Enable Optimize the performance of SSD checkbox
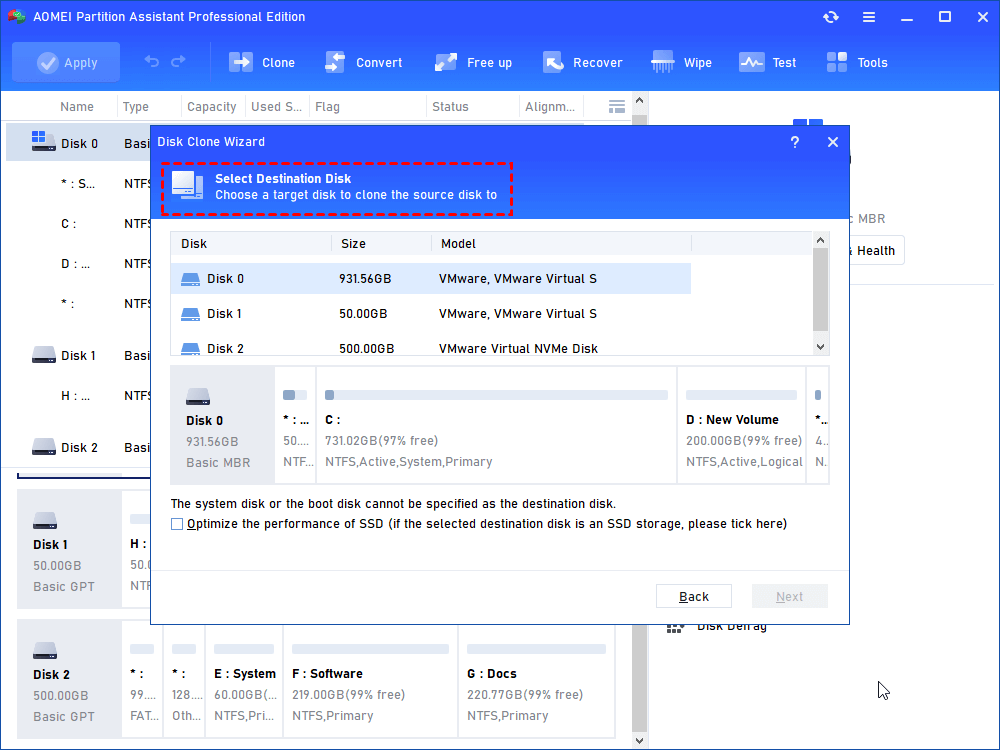Viewport: 1000px width, 750px height. [177, 524]
